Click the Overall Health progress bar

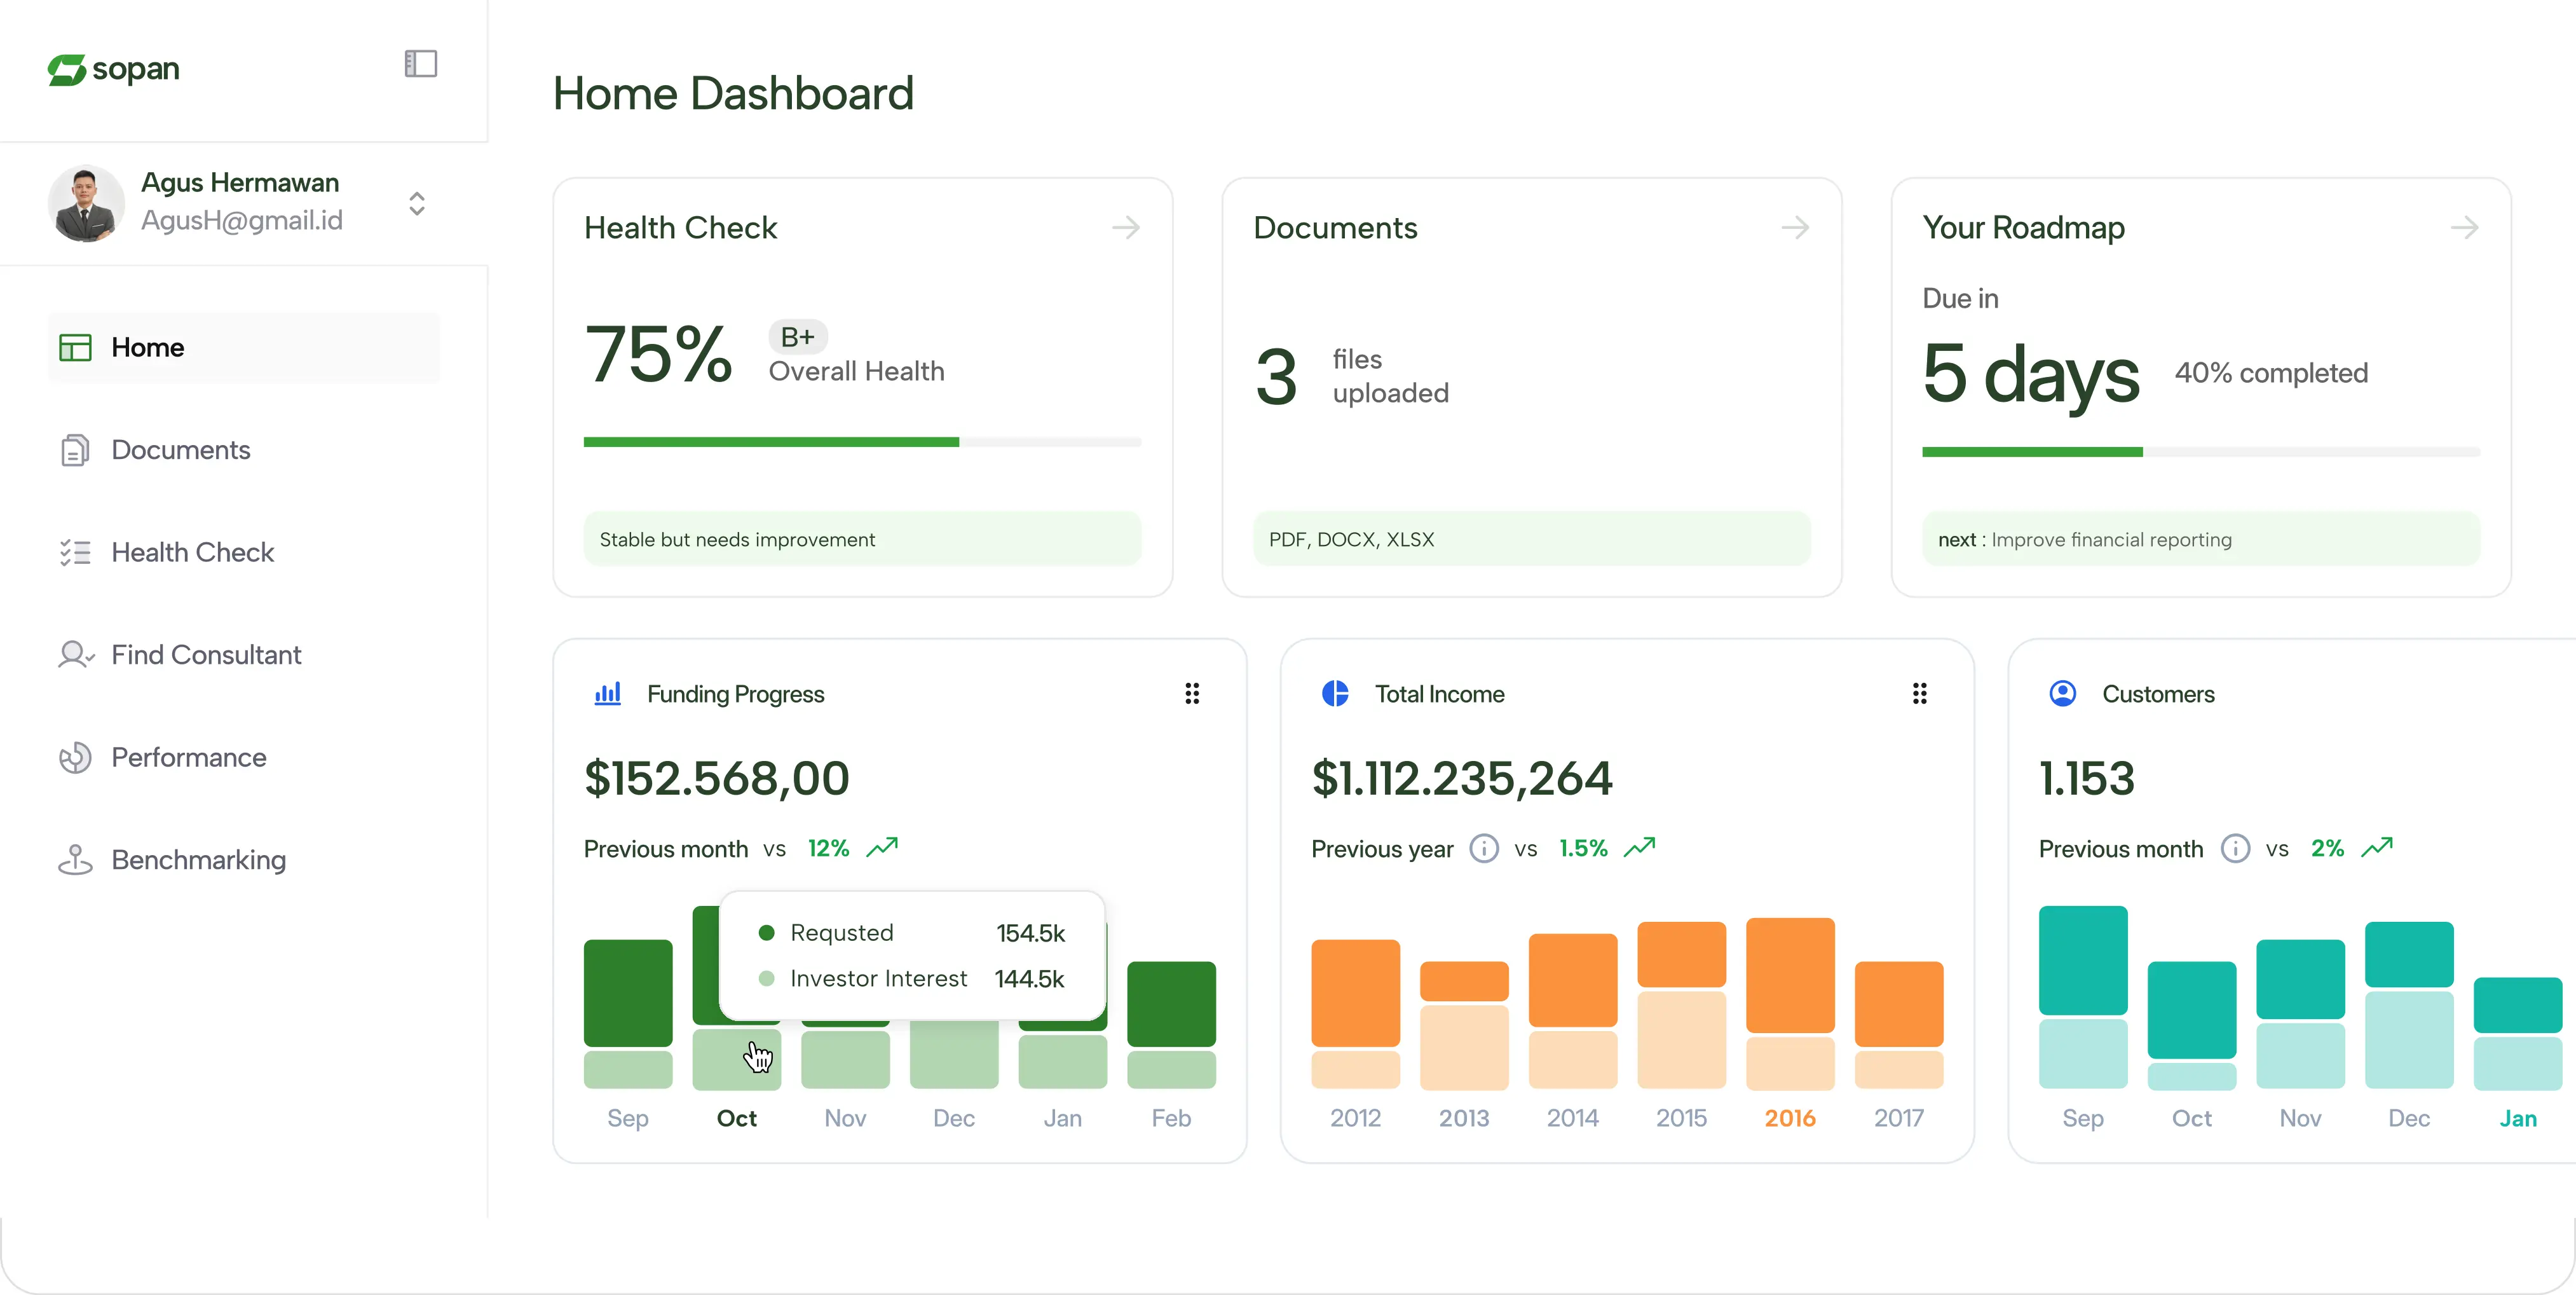pos(862,442)
